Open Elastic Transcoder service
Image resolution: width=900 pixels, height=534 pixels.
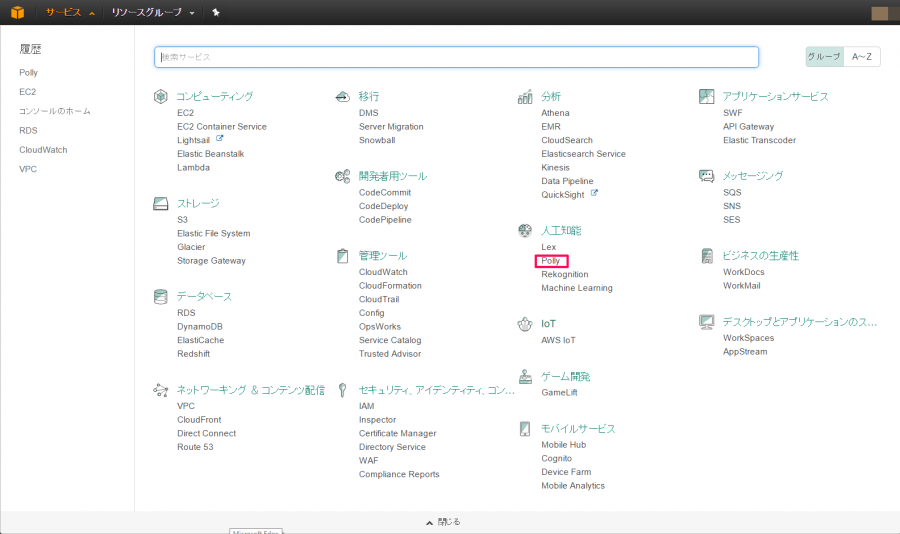pyautogui.click(x=759, y=140)
